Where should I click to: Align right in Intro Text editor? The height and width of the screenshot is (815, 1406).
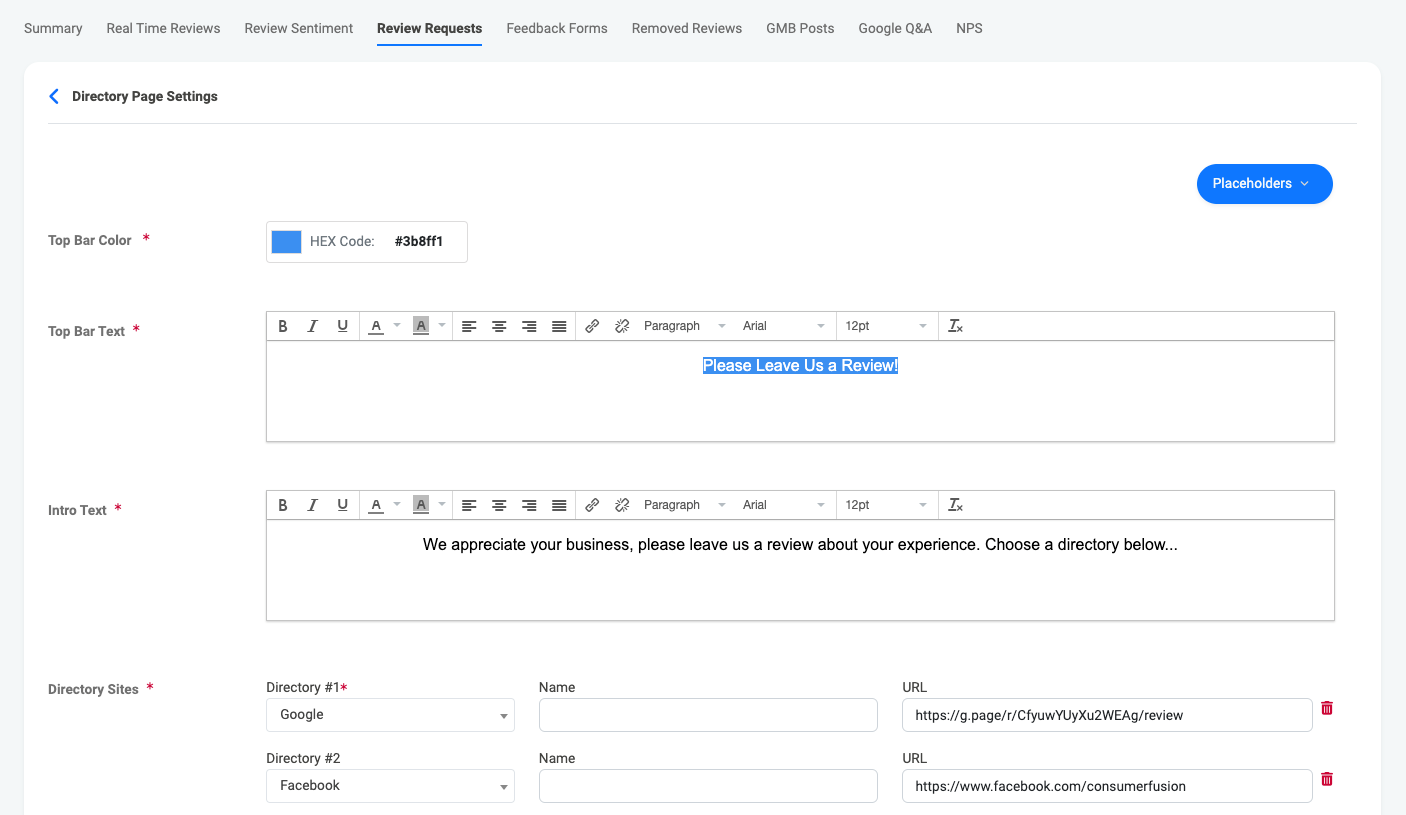click(x=529, y=505)
